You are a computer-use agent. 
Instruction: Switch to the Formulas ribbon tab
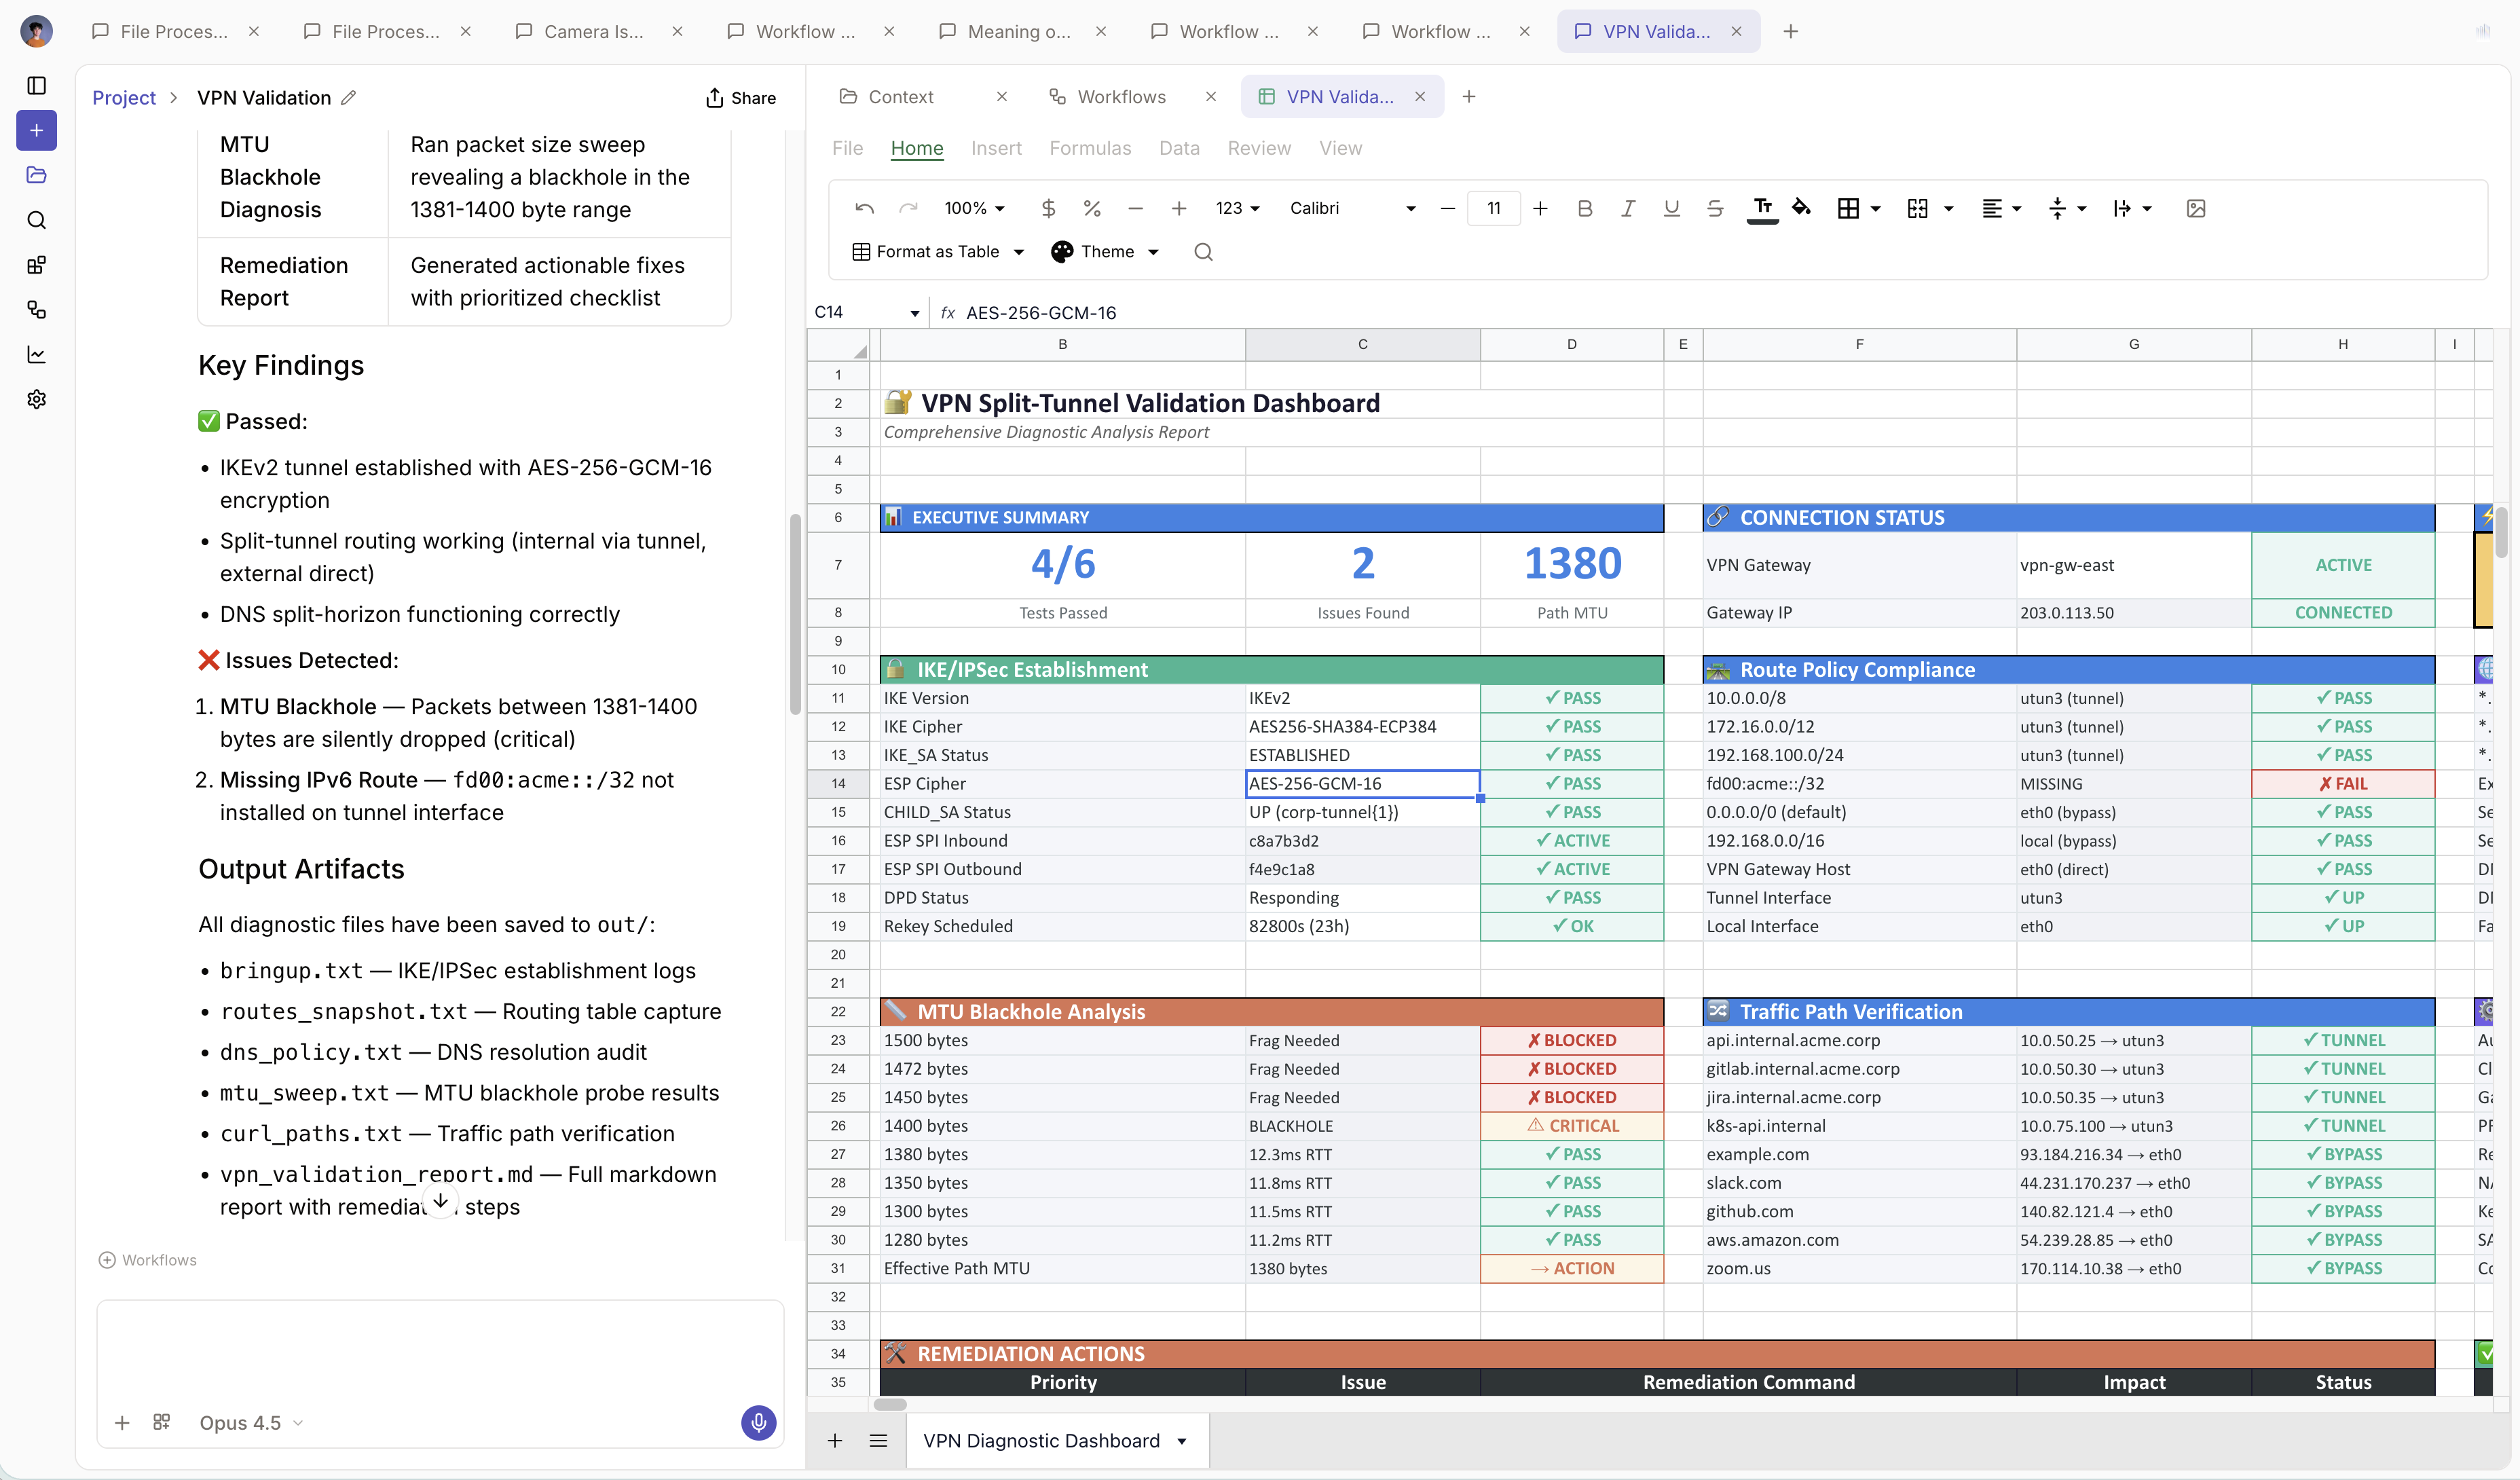[x=1090, y=148]
